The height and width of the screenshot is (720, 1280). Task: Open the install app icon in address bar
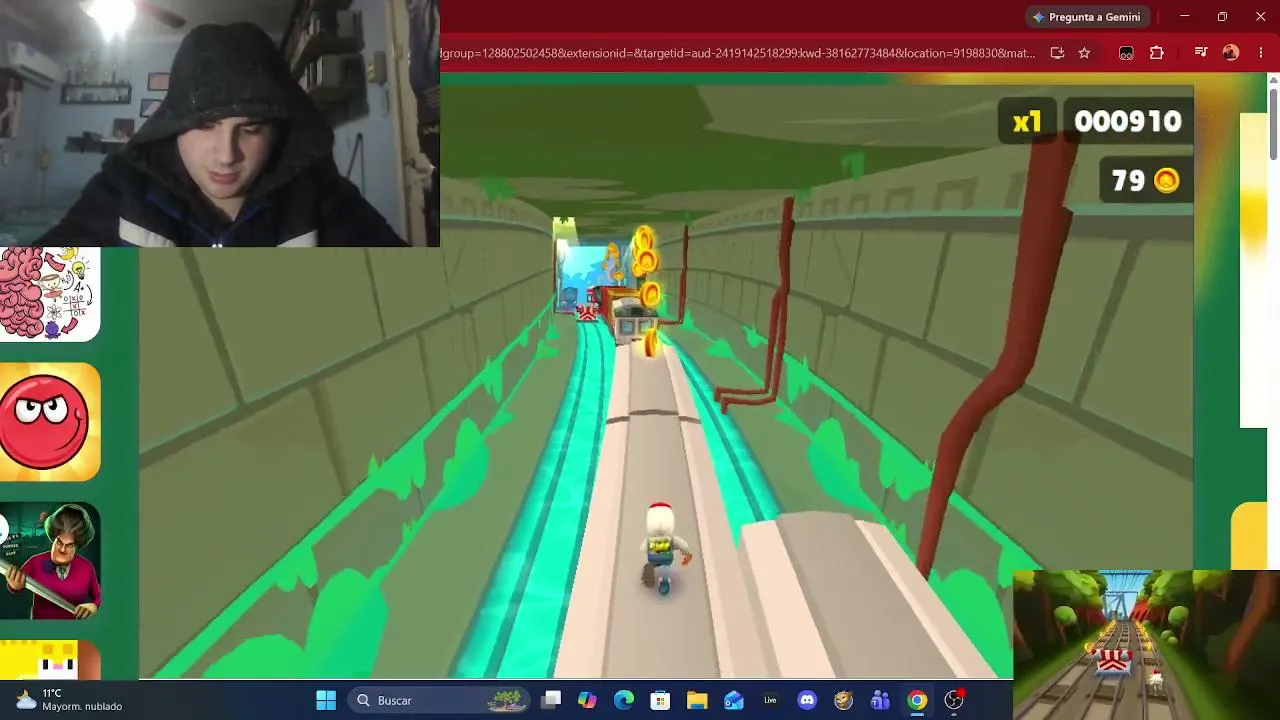[x=1057, y=53]
